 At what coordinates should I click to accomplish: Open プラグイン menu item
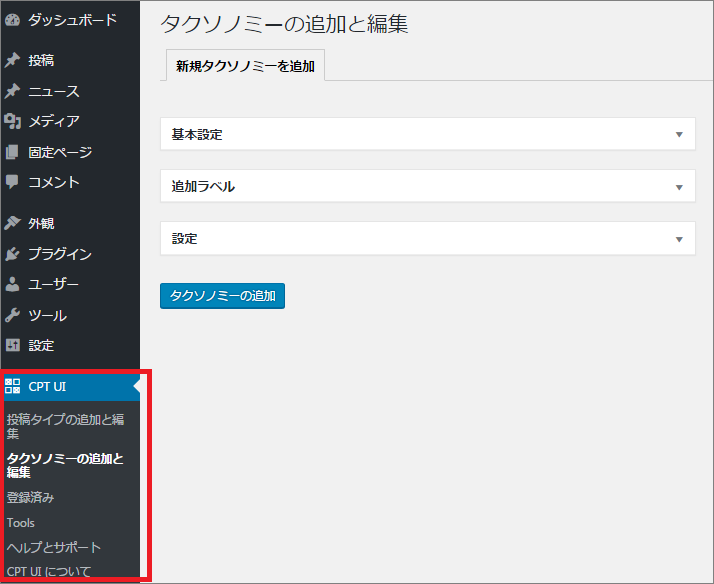(60, 254)
